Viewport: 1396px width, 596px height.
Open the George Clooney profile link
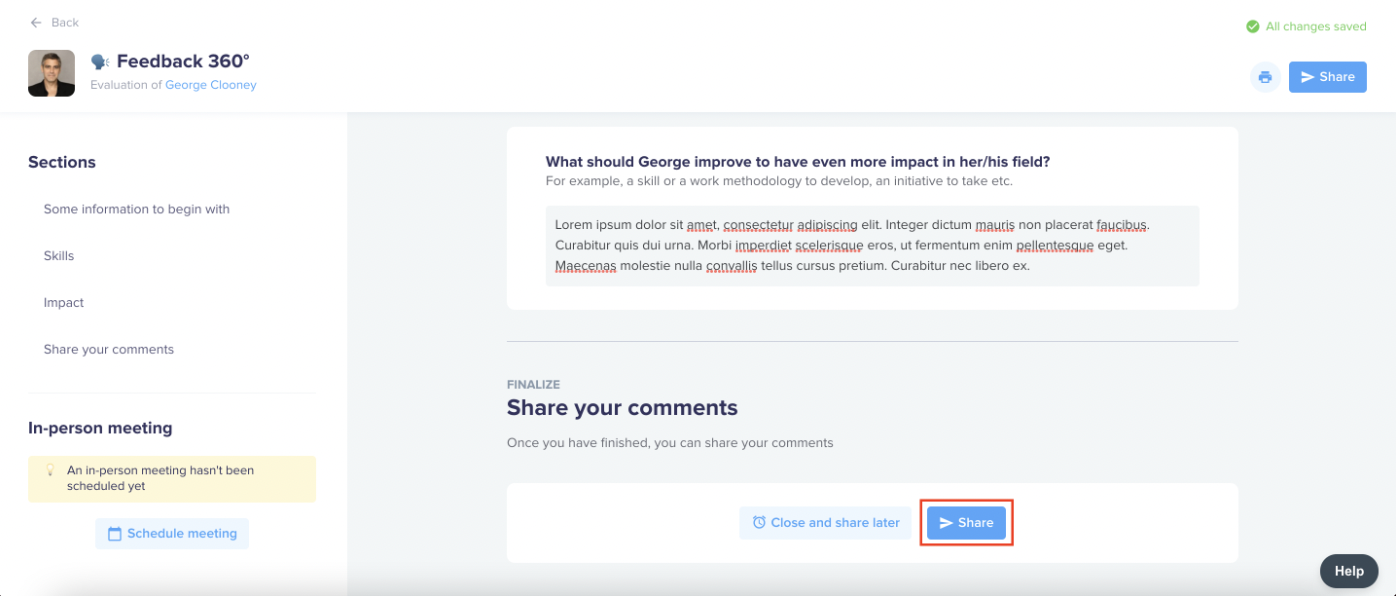211,85
